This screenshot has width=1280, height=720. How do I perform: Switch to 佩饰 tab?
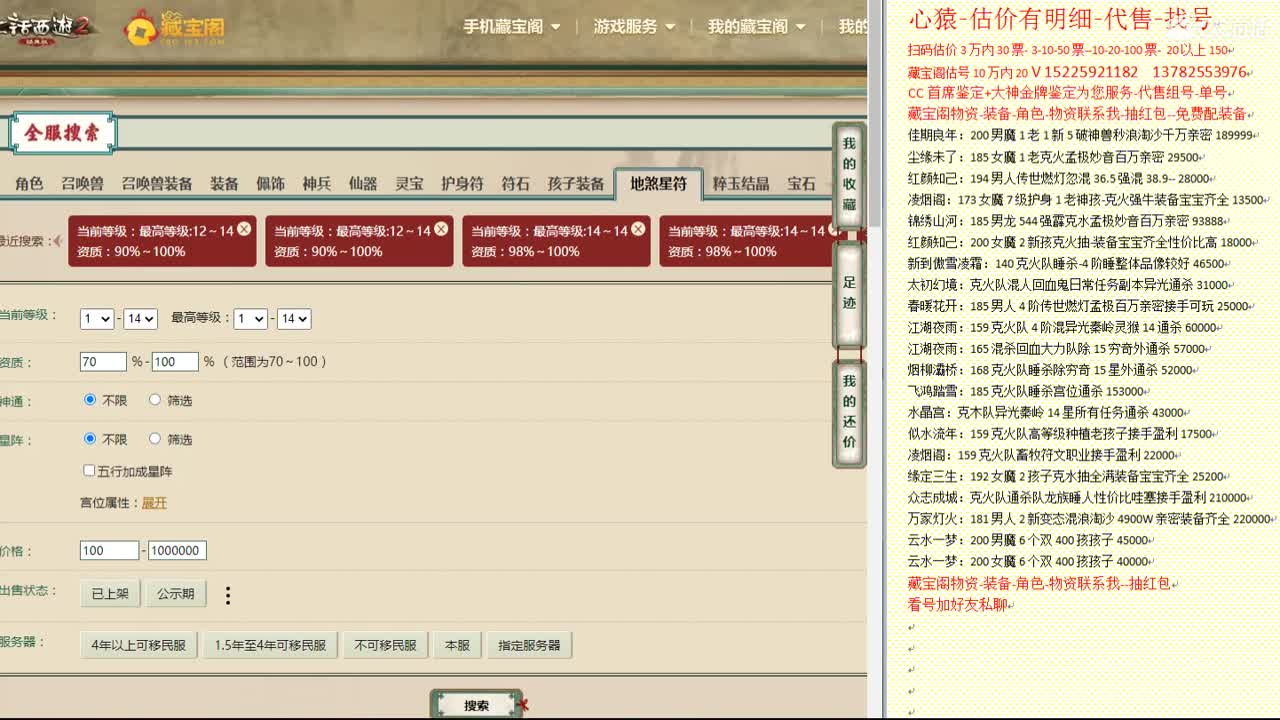(270, 183)
